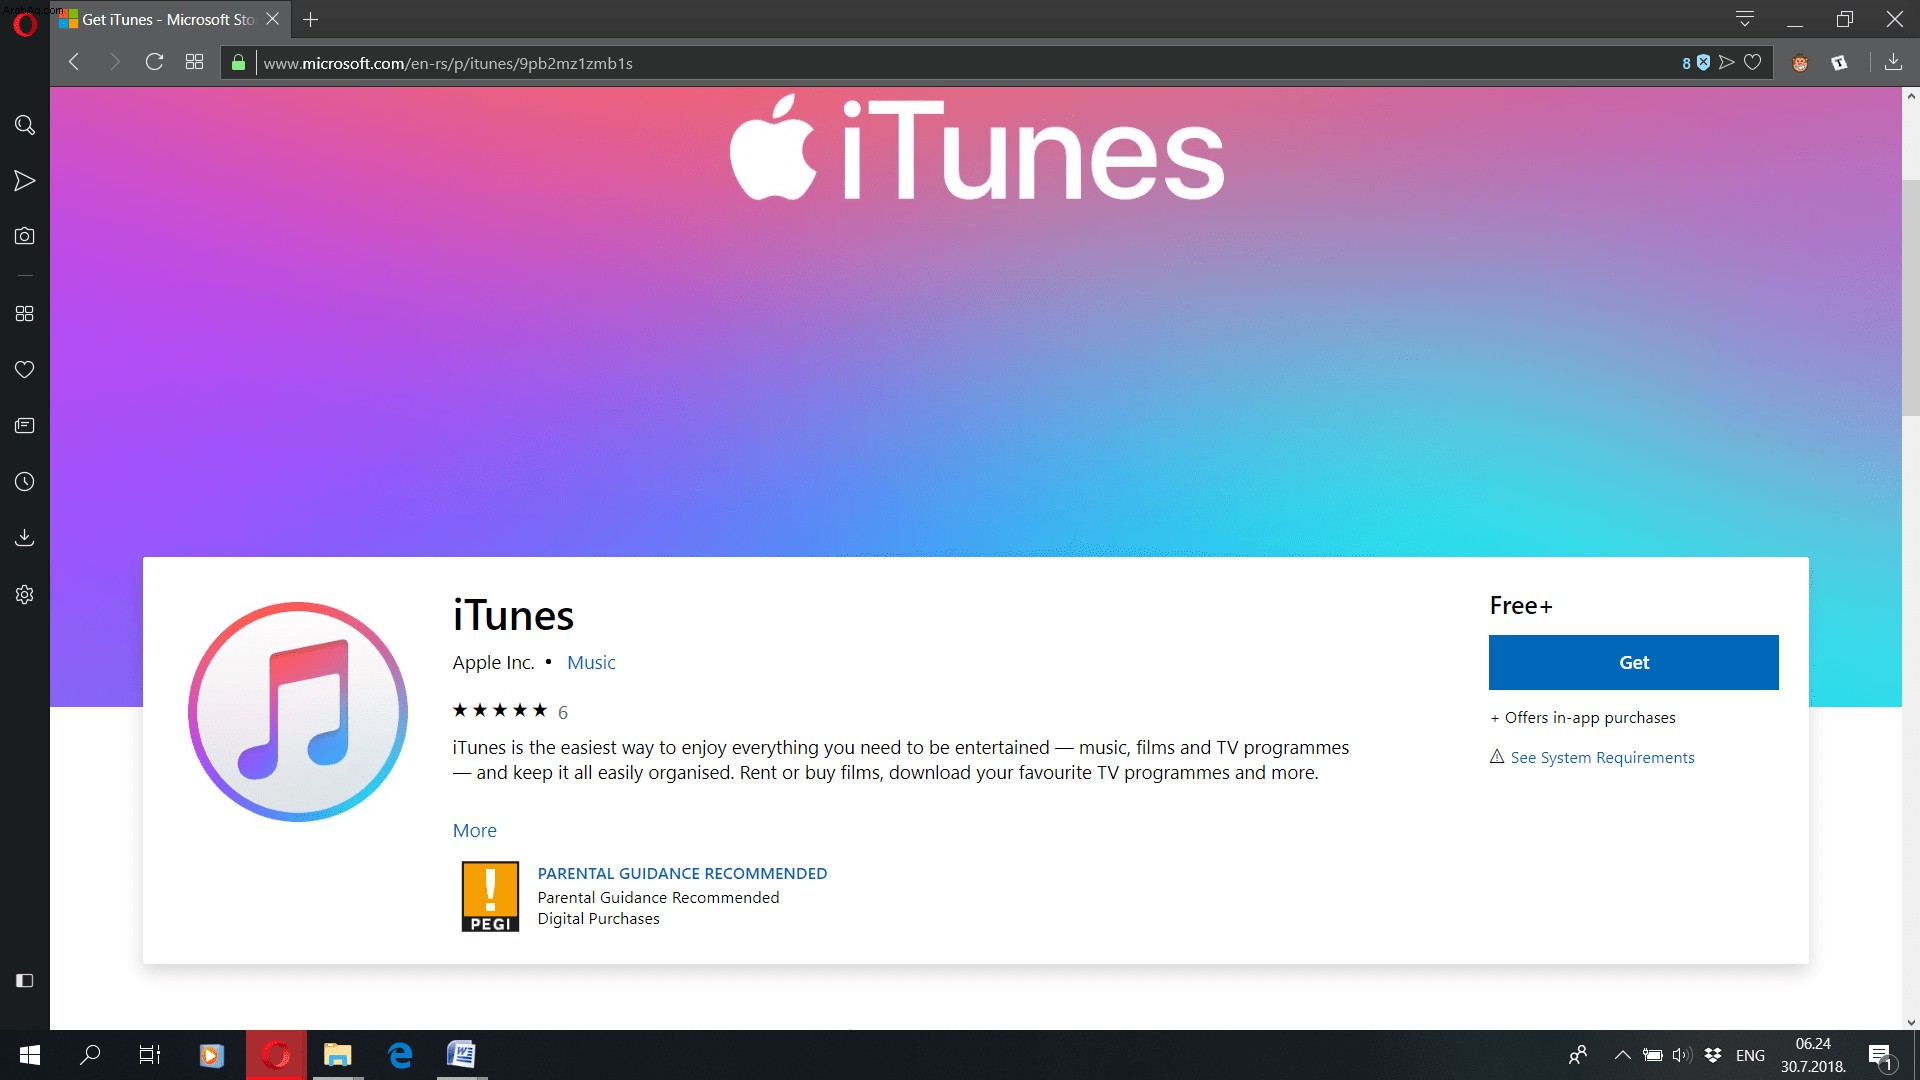Viewport: 1920px width, 1080px height.
Task: Open the toolbar downloads arrow icon
Action: [x=1893, y=63]
